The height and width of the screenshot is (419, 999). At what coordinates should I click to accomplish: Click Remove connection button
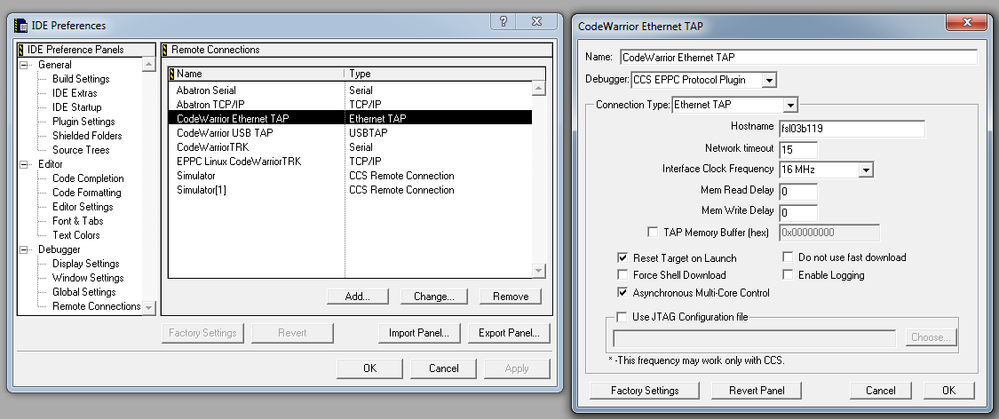510,296
